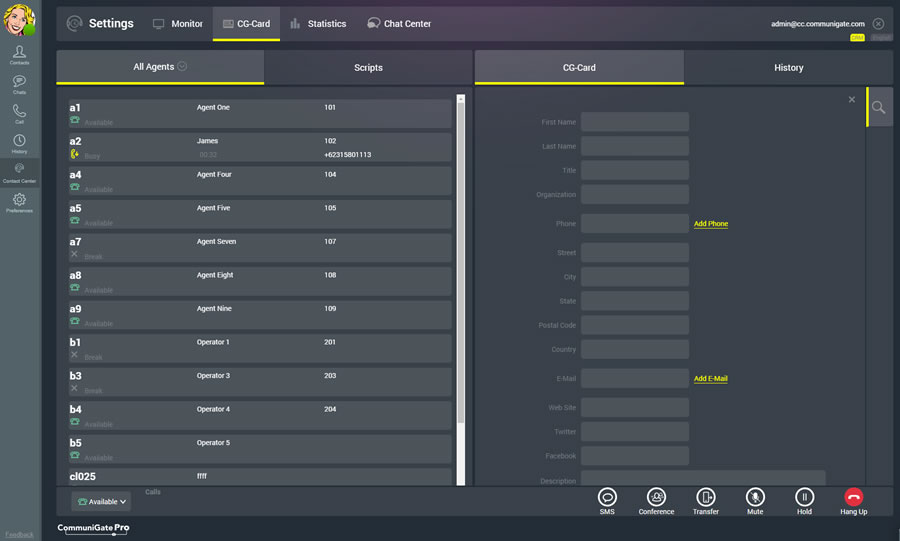Select agent row a2 James
The width and height of the screenshot is (900, 541).
pos(260,147)
